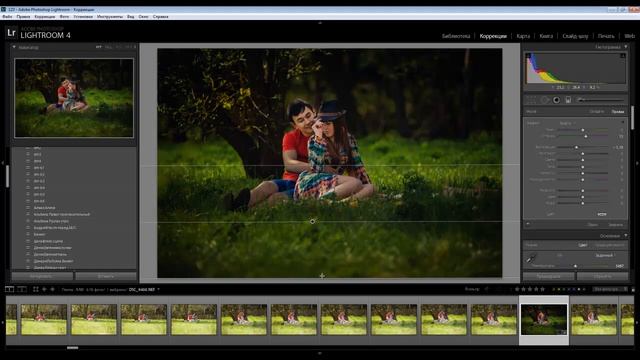
Task: Lock filters with the padlock icon
Action: [633, 289]
